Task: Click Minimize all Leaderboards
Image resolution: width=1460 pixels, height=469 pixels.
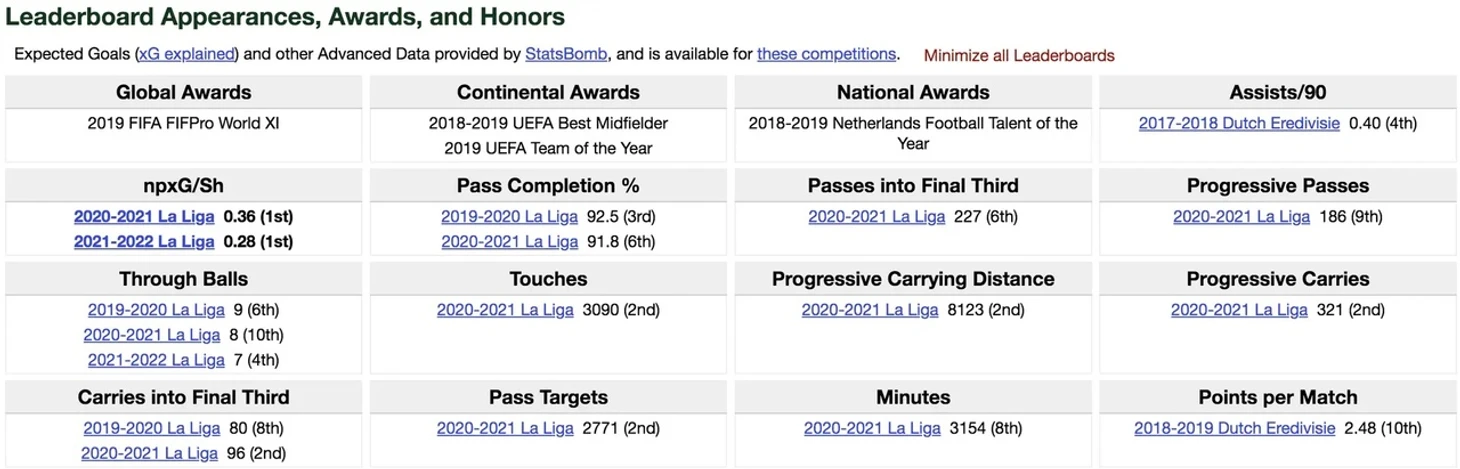Action: point(1019,56)
